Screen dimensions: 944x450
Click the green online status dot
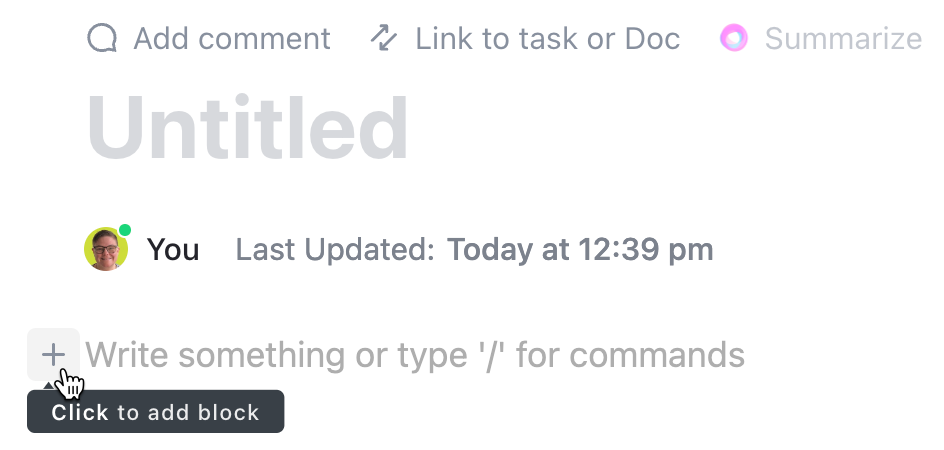tap(125, 231)
